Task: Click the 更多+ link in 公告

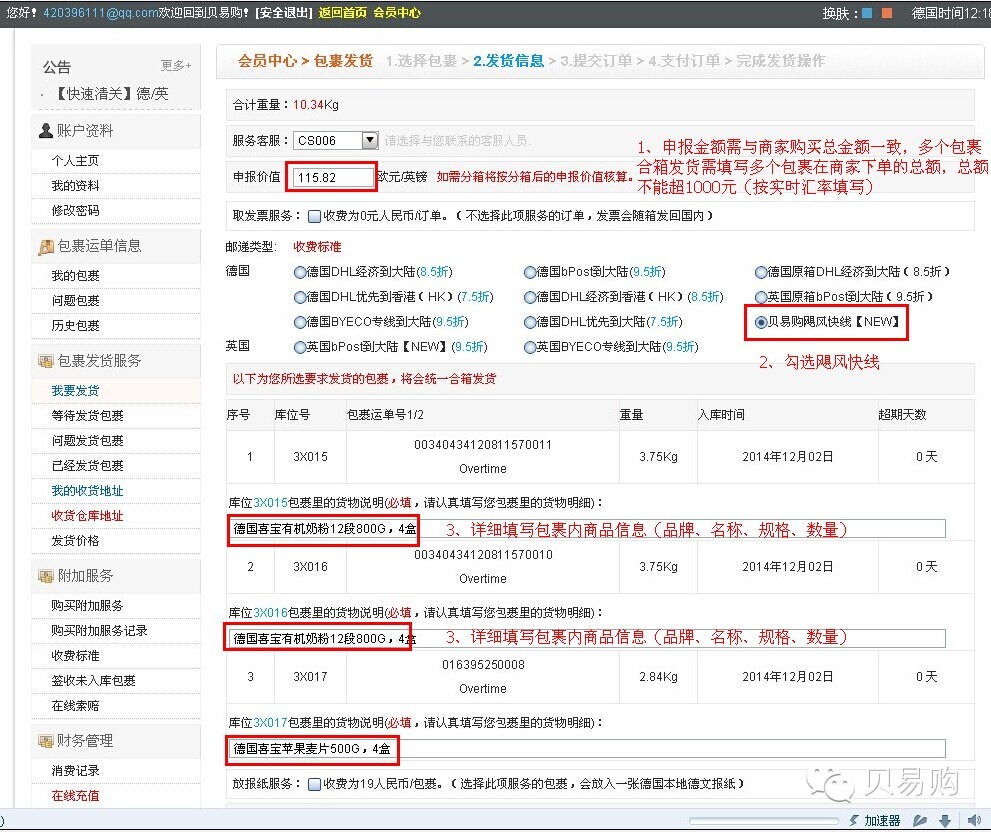Action: tap(176, 65)
